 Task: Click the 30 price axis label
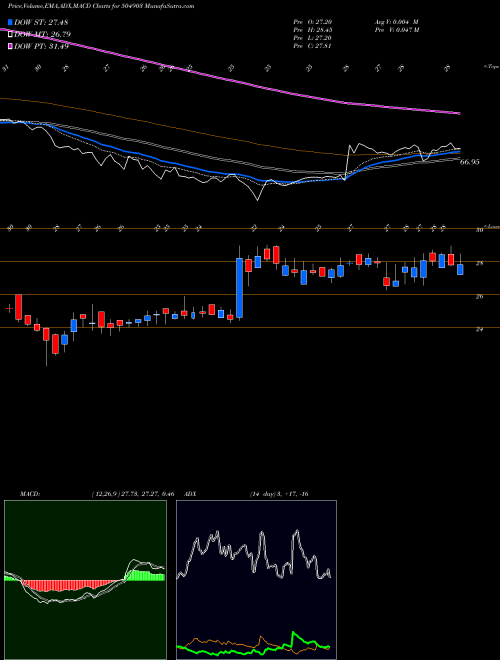[479, 230]
